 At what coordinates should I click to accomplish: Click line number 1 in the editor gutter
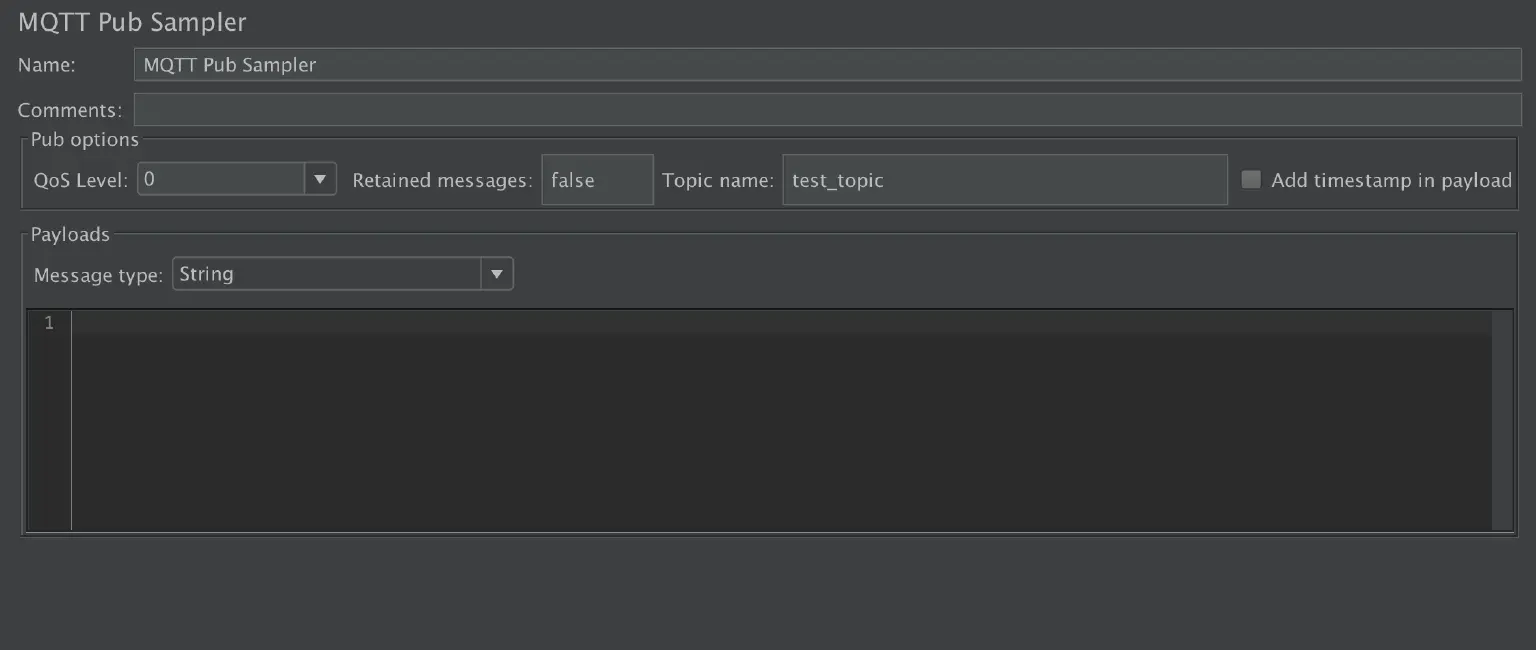(x=49, y=323)
